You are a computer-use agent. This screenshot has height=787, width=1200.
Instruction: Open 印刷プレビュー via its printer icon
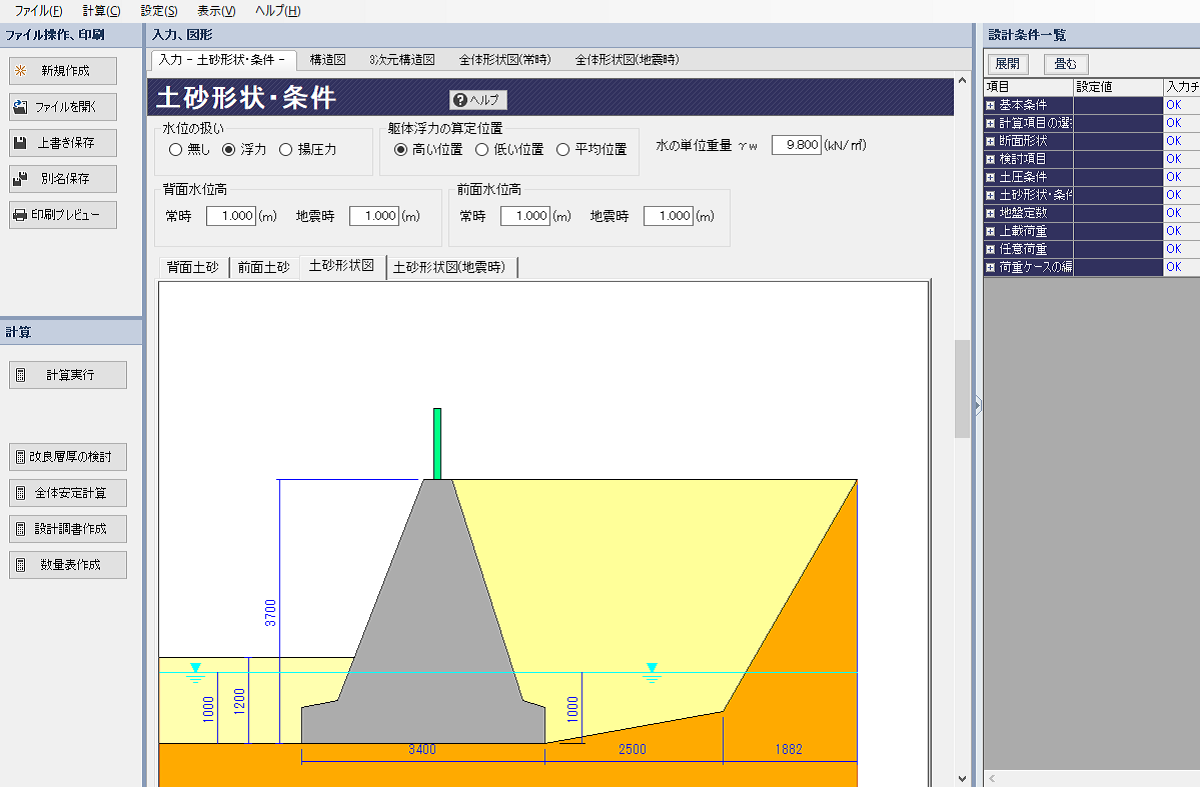point(20,215)
